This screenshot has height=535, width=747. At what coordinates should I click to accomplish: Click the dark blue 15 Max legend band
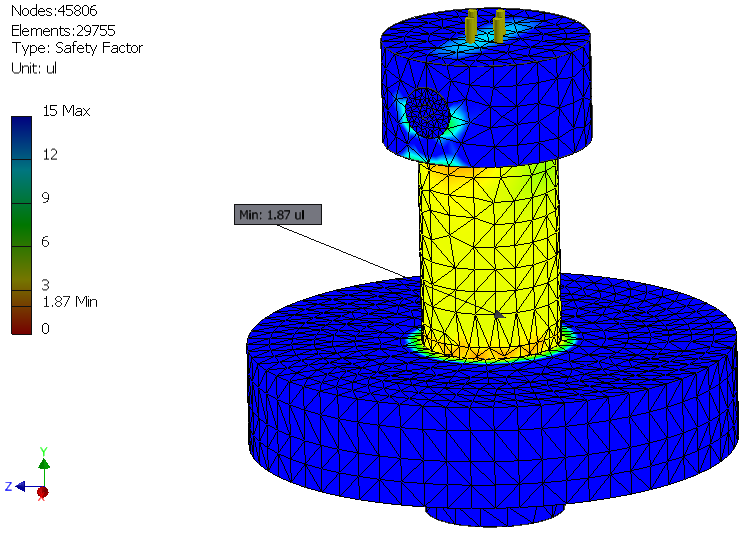[x=21, y=138]
